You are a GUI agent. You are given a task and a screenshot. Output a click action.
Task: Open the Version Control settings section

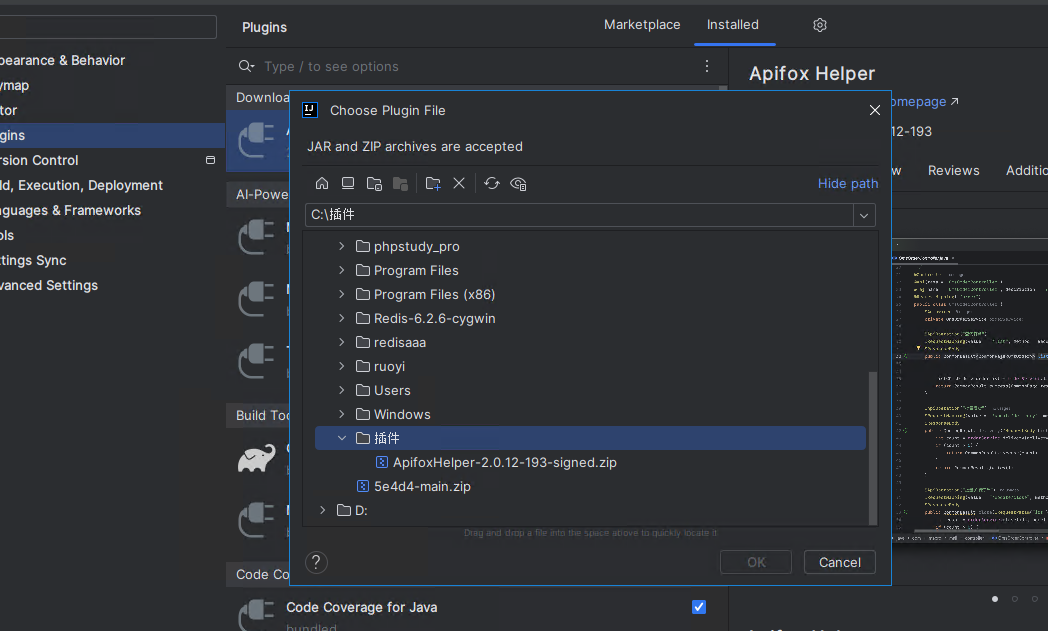[x=39, y=160]
